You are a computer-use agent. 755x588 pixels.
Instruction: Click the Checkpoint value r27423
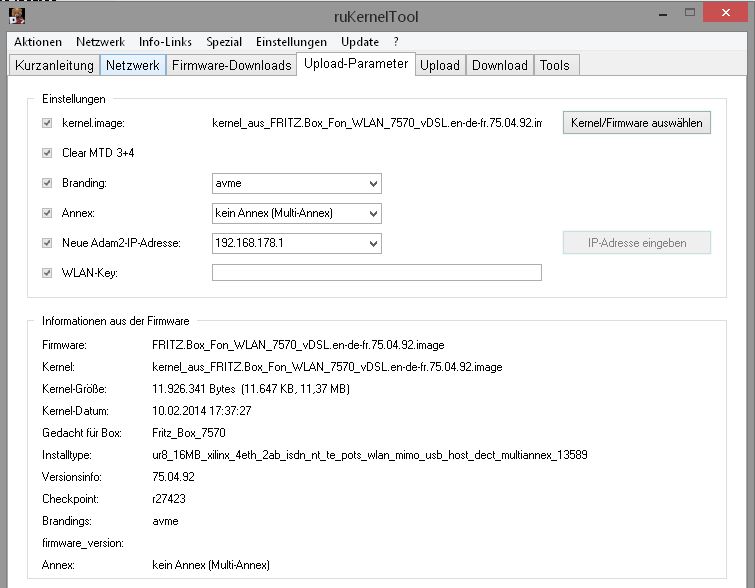click(169, 498)
